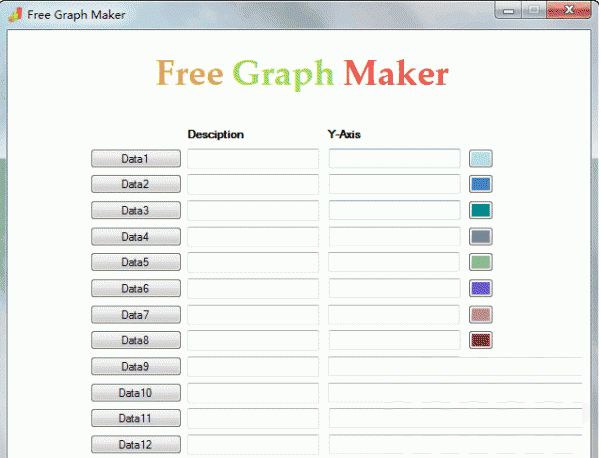
Task: Click the Description field for Data3
Action: [253, 210]
